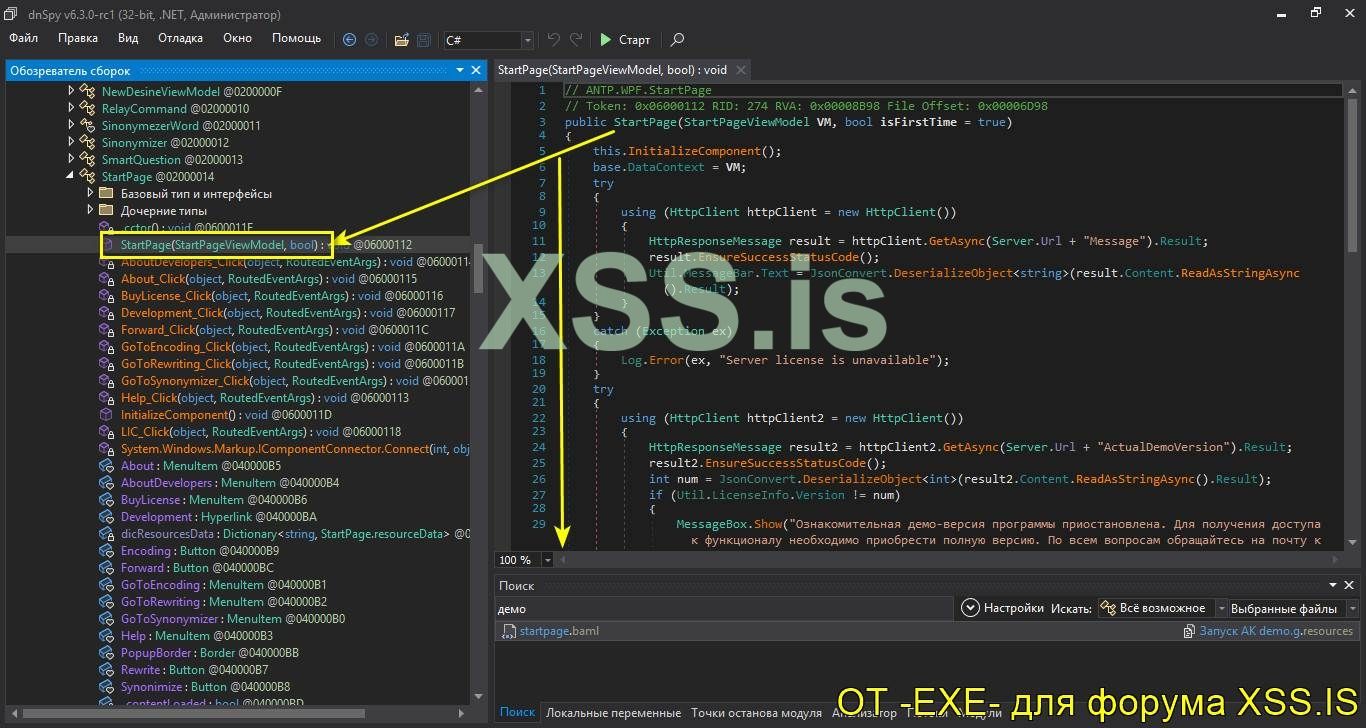
Task: Collapse the StartPage @02000014 class node
Action: (x=71, y=176)
